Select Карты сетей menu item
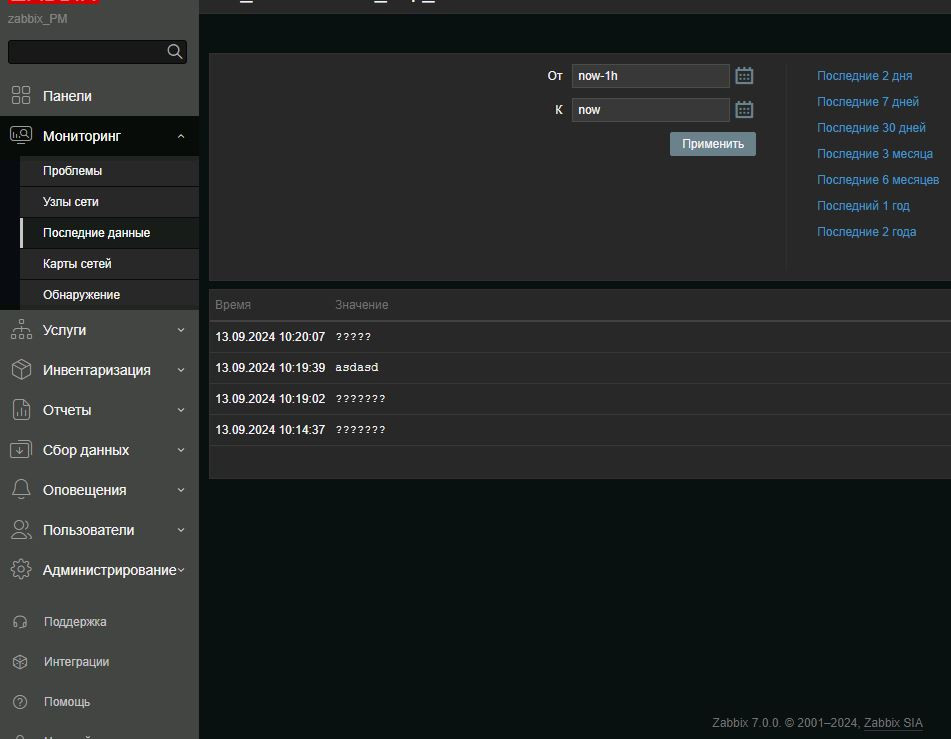 [x=77, y=264]
